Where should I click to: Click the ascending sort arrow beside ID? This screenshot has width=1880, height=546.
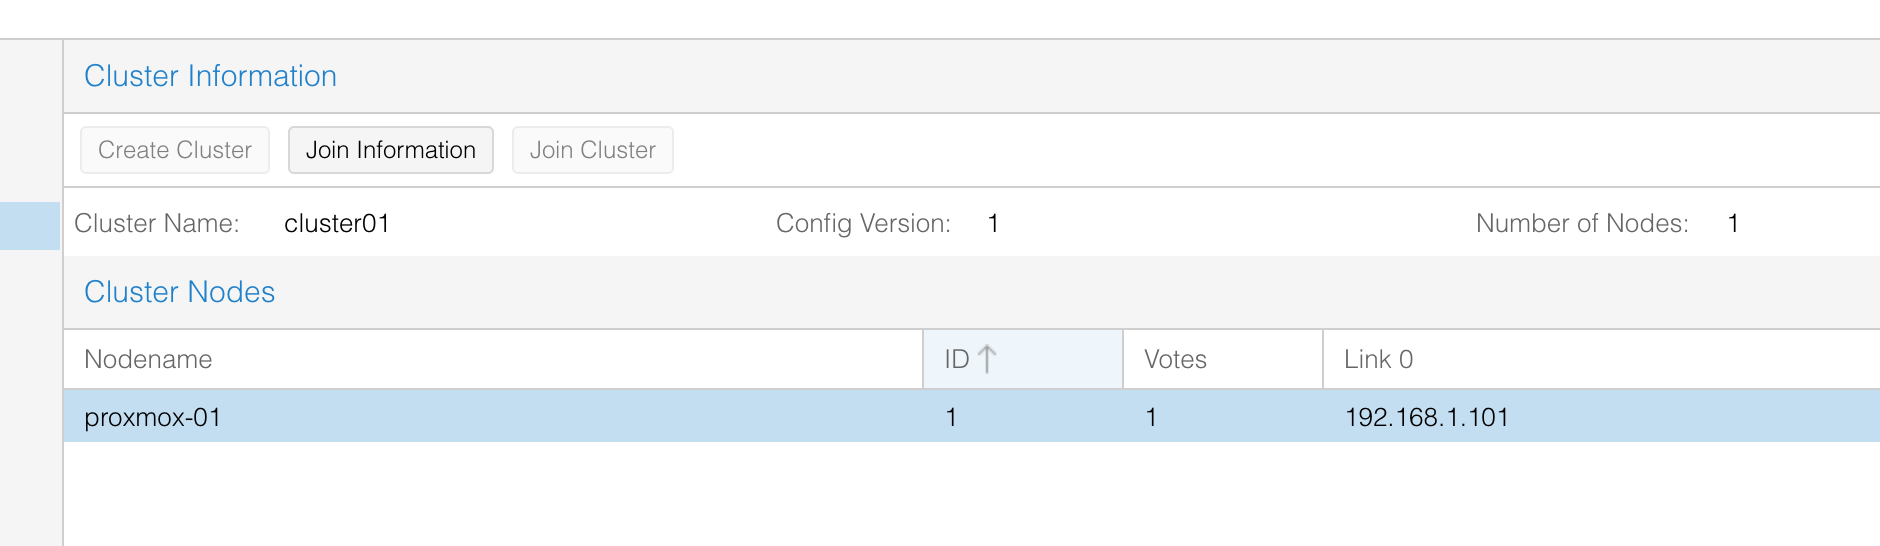coord(987,359)
